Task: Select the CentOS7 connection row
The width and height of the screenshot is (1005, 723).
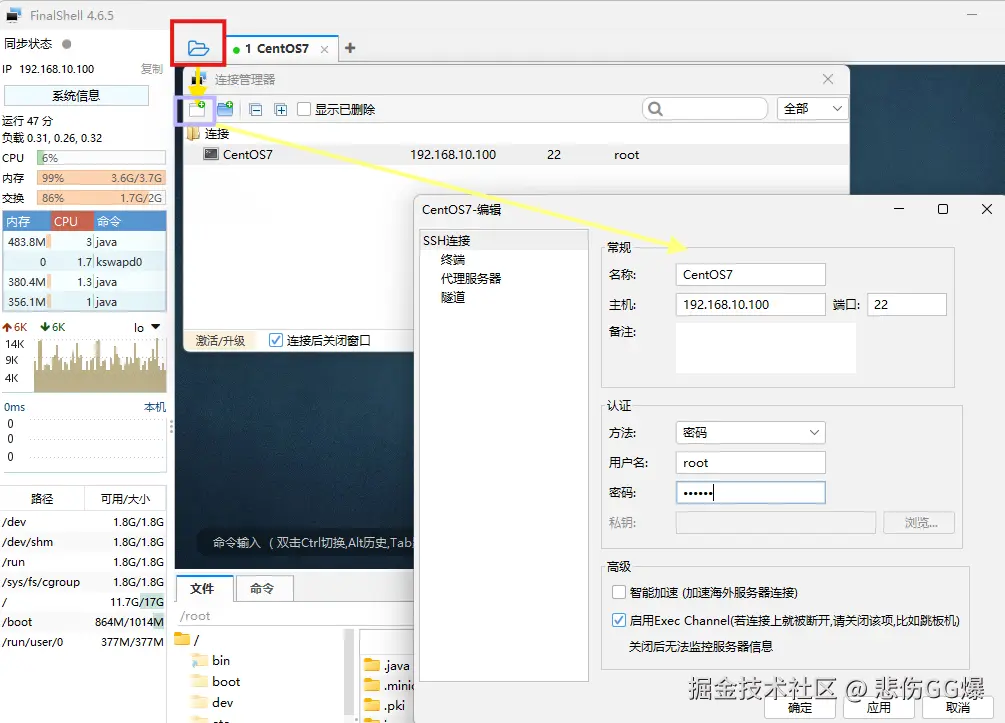Action: click(517, 154)
